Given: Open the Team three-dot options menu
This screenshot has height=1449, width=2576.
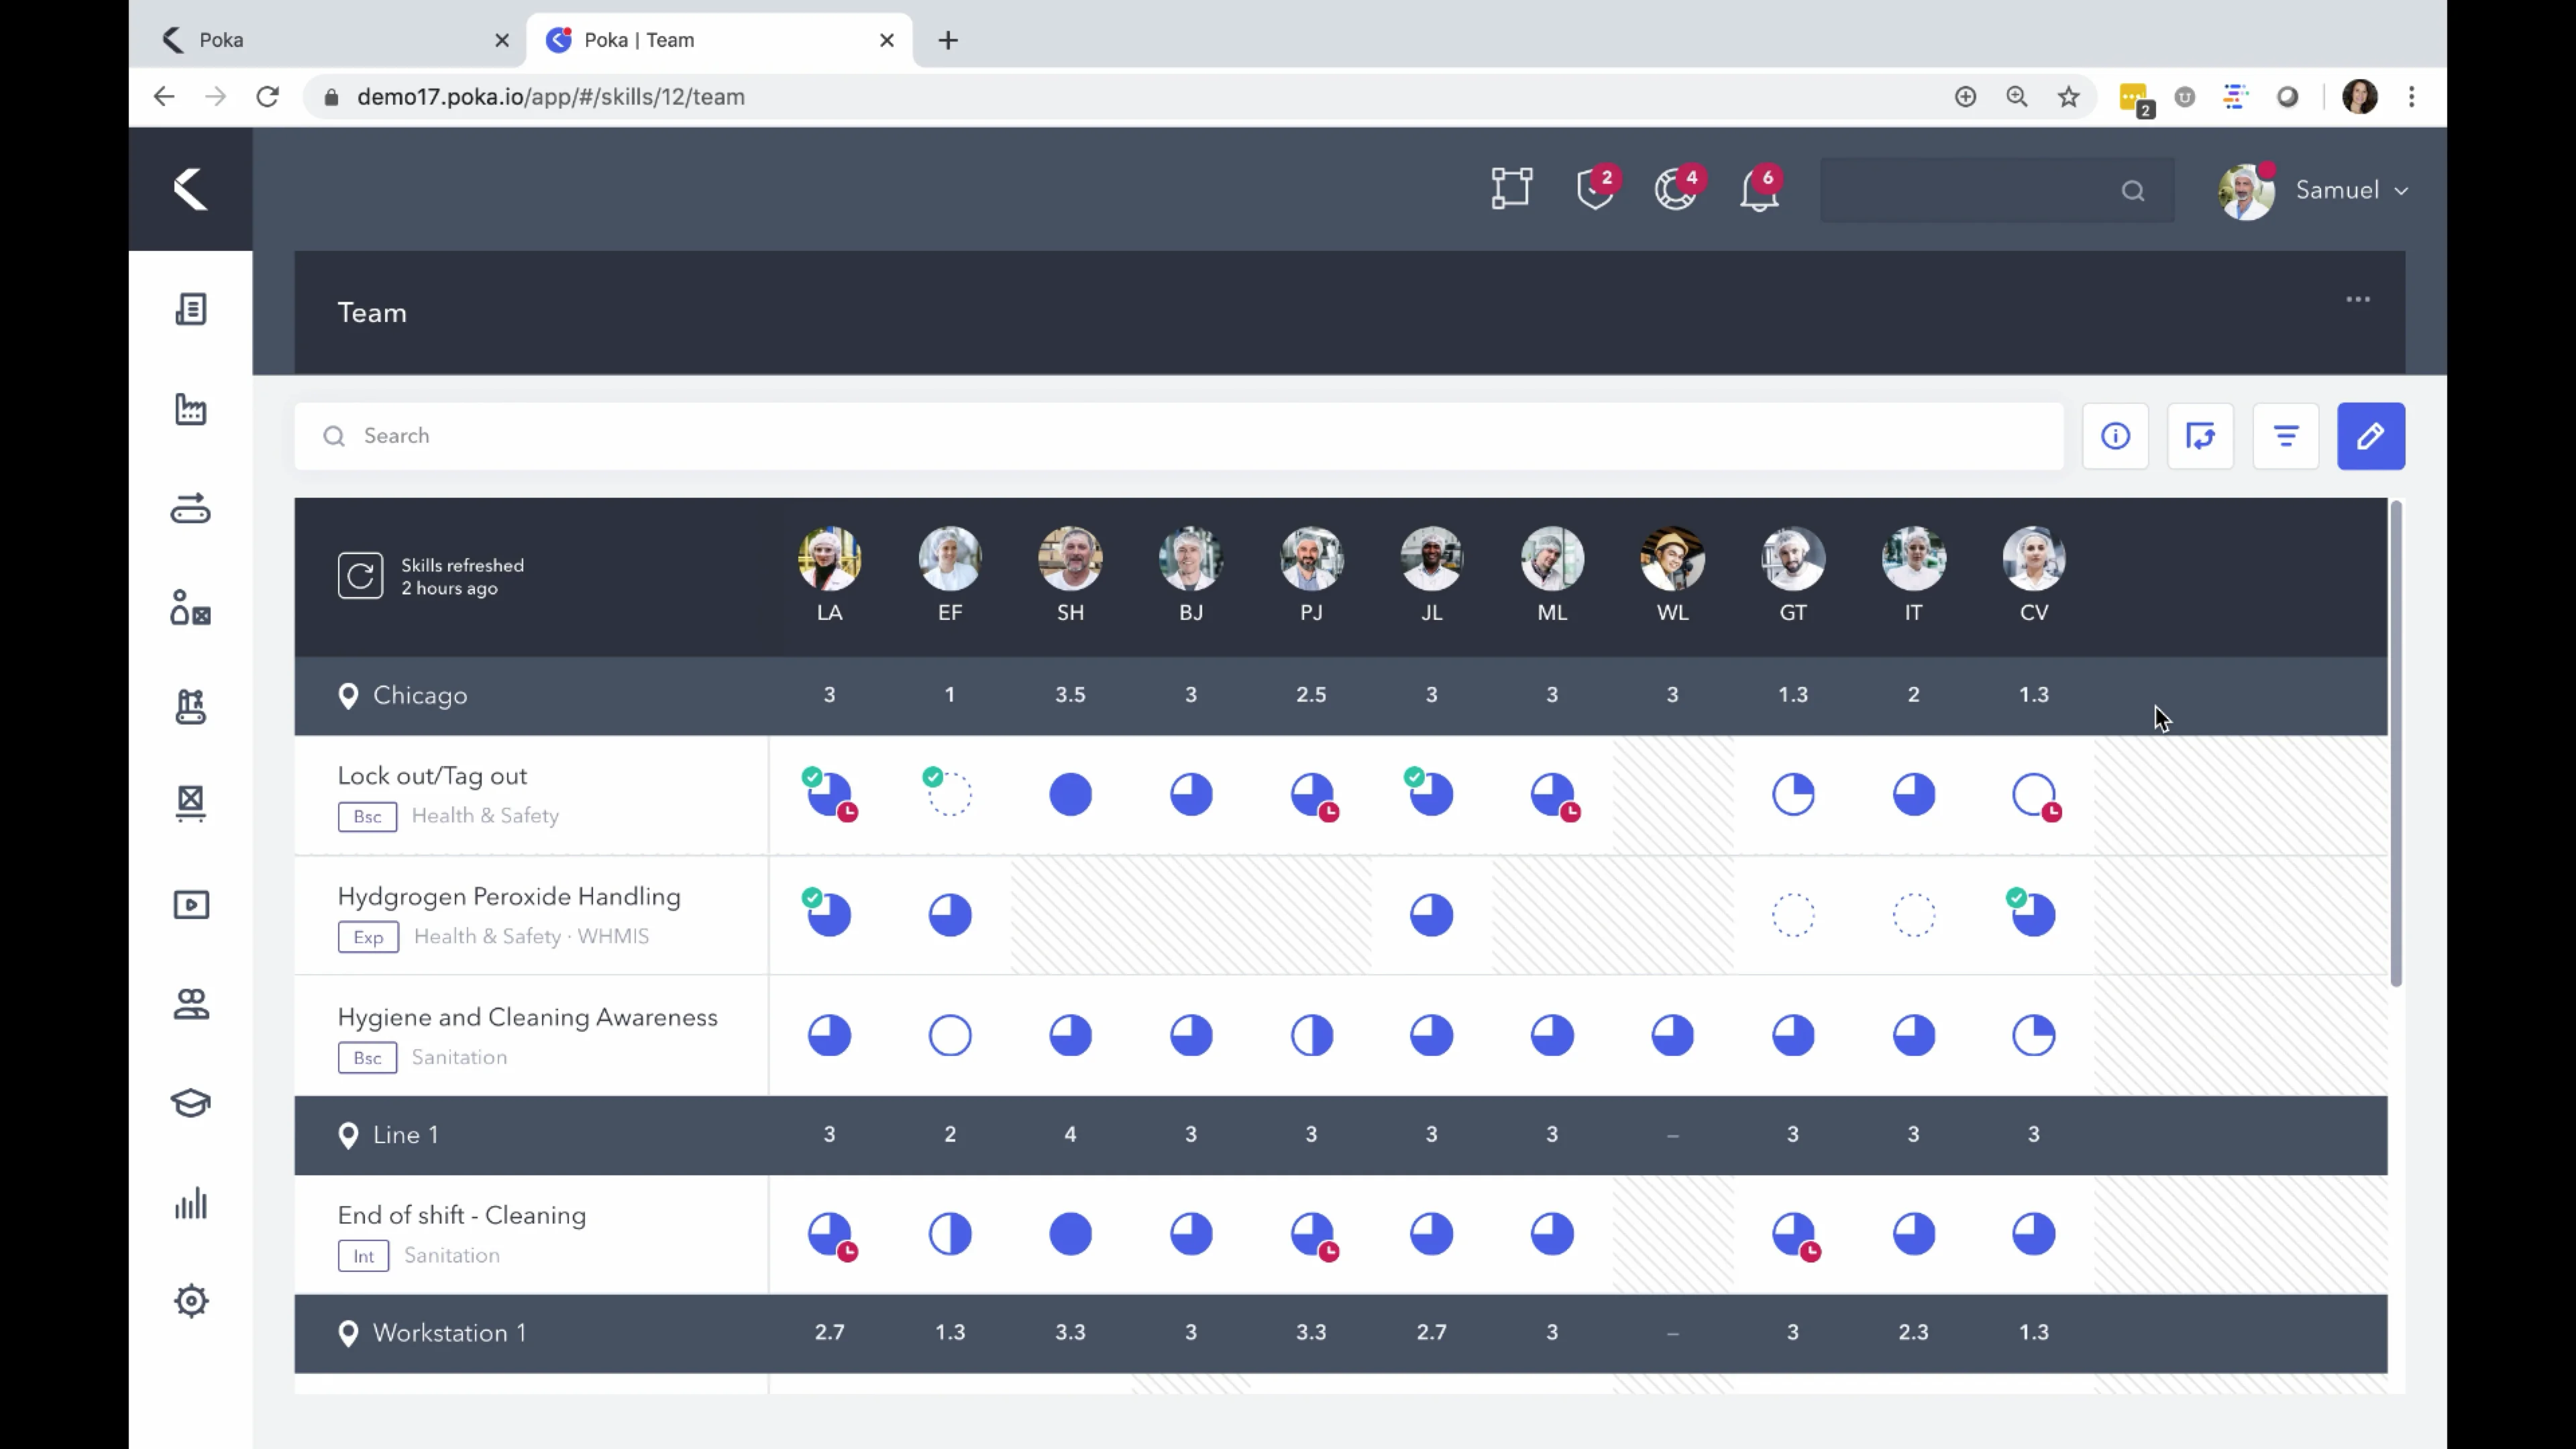Looking at the screenshot, I should coord(2357,299).
